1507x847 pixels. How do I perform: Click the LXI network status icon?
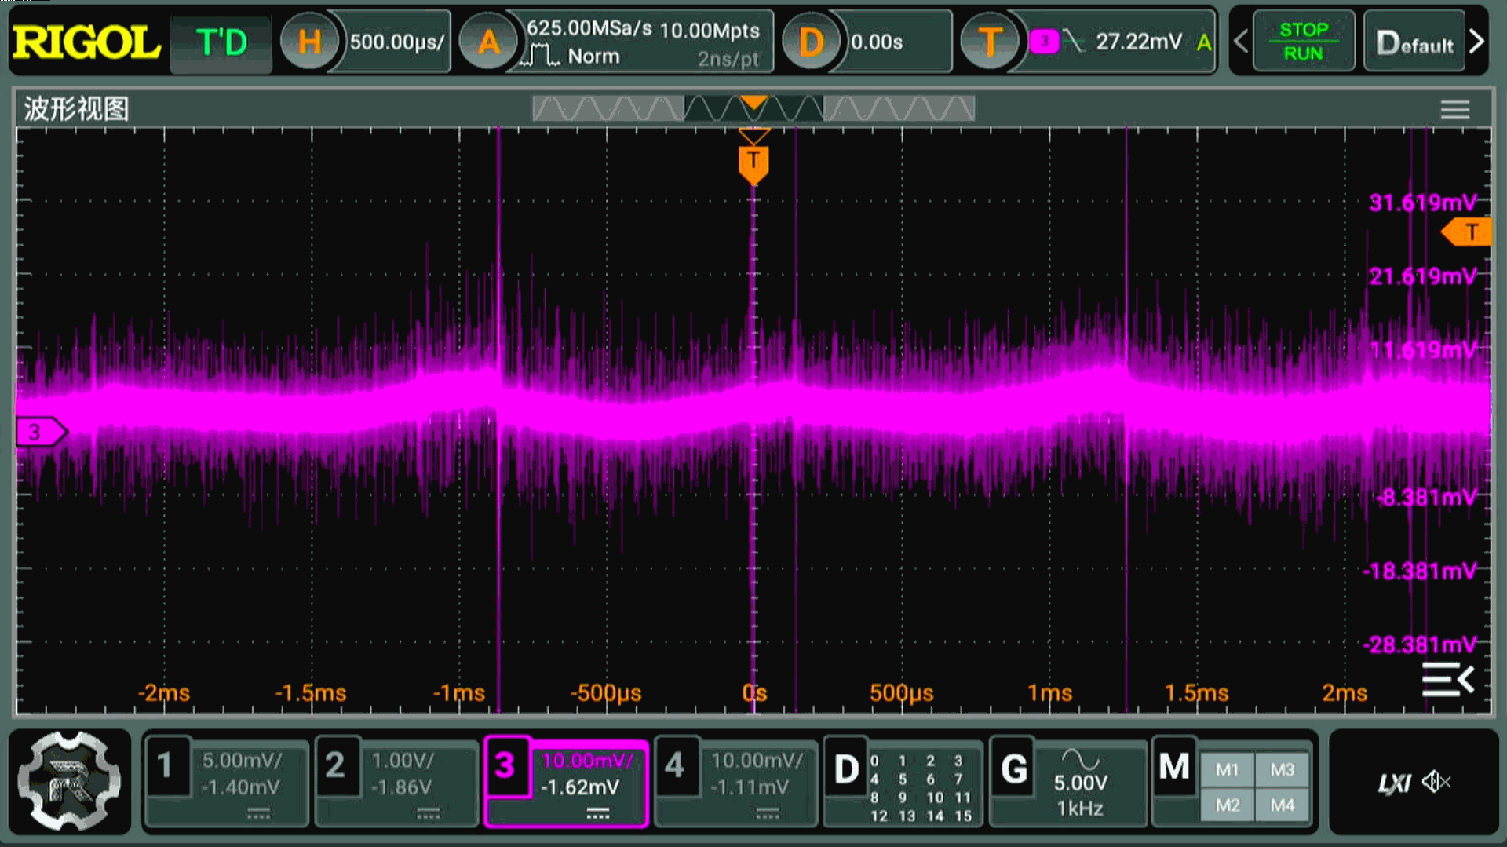pyautogui.click(x=1394, y=783)
